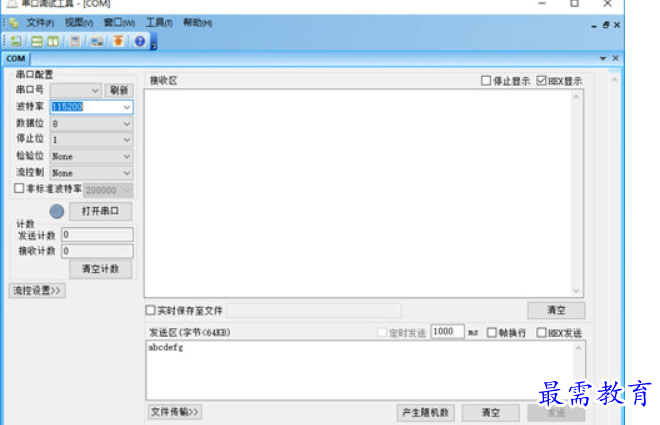Enable 非标准波特率 checkbox
The width and height of the screenshot is (660, 425).
coord(19,188)
